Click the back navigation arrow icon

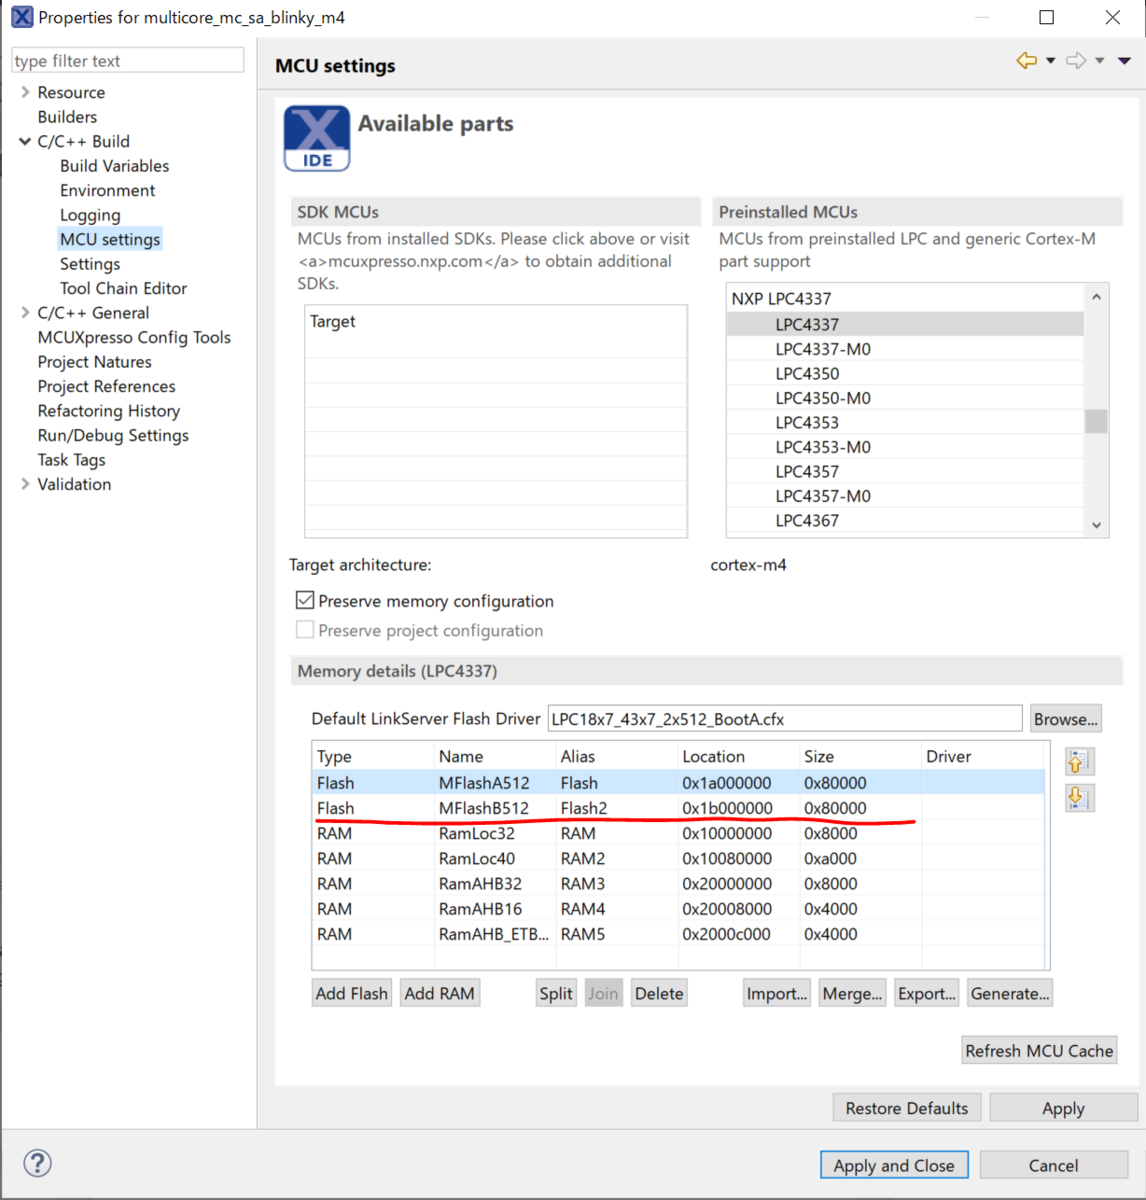tap(1027, 61)
